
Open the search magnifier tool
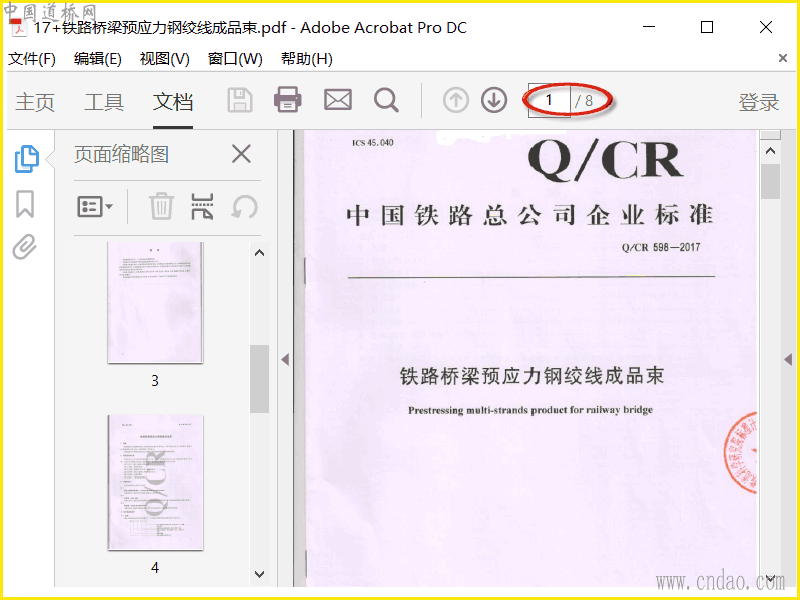(386, 101)
